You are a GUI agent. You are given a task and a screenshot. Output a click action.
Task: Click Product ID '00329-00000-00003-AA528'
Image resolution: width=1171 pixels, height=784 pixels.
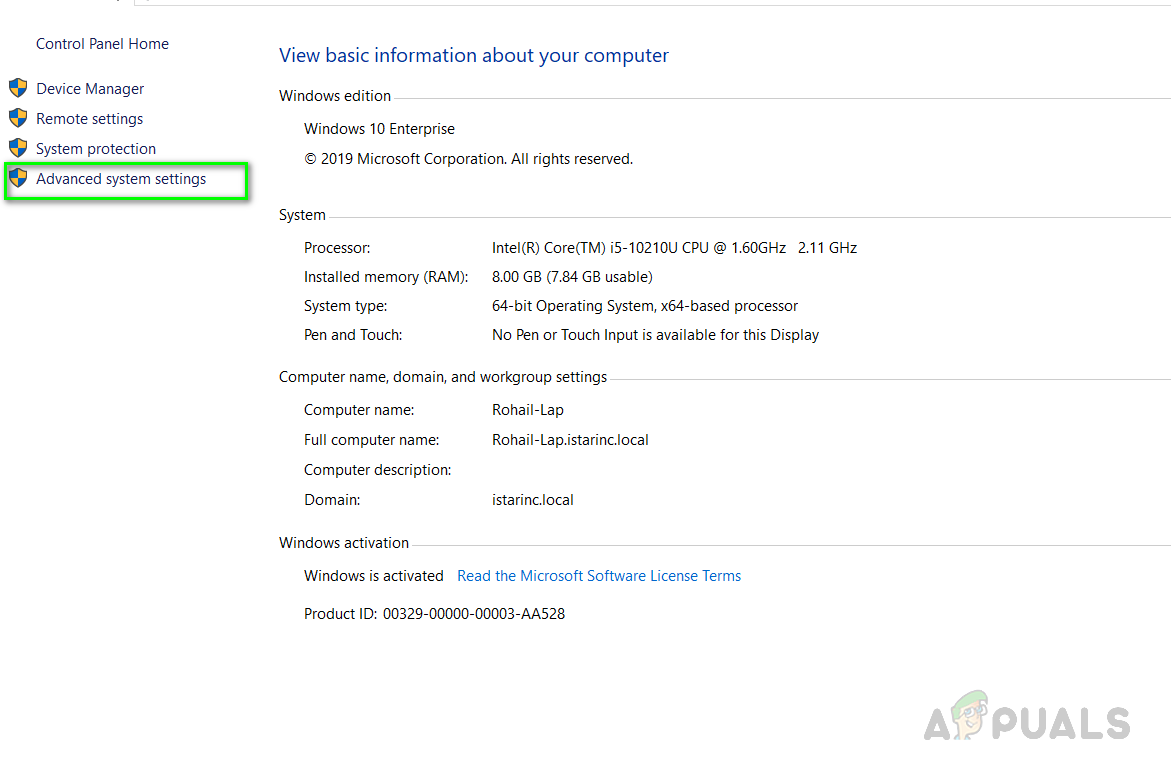tap(473, 614)
